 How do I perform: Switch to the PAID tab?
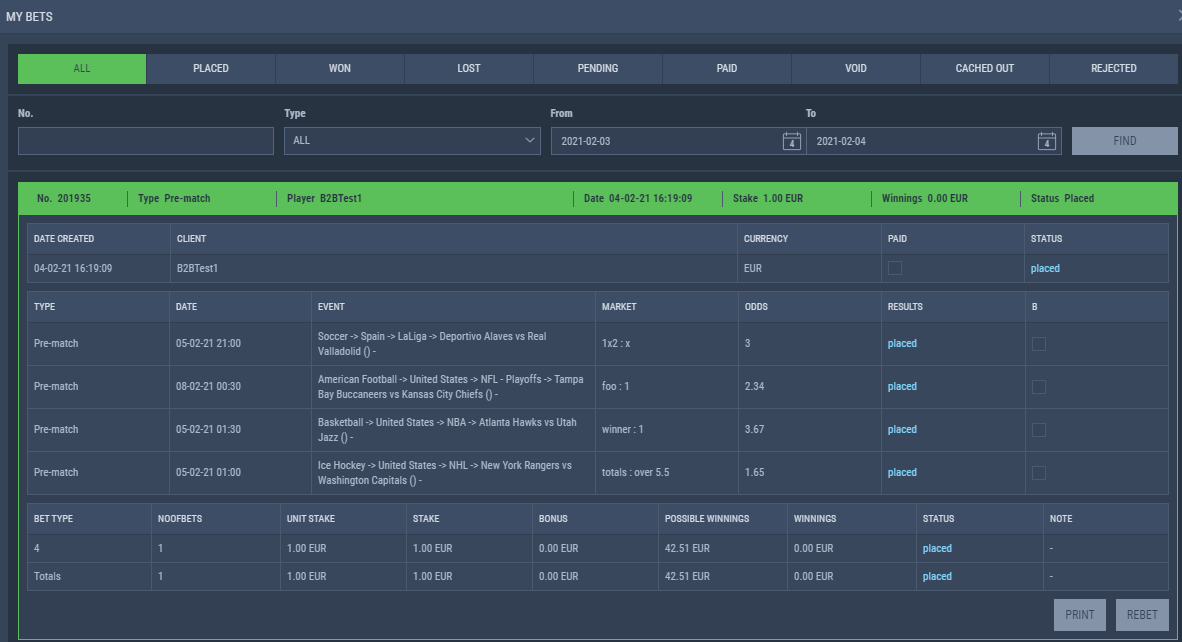click(x=727, y=69)
